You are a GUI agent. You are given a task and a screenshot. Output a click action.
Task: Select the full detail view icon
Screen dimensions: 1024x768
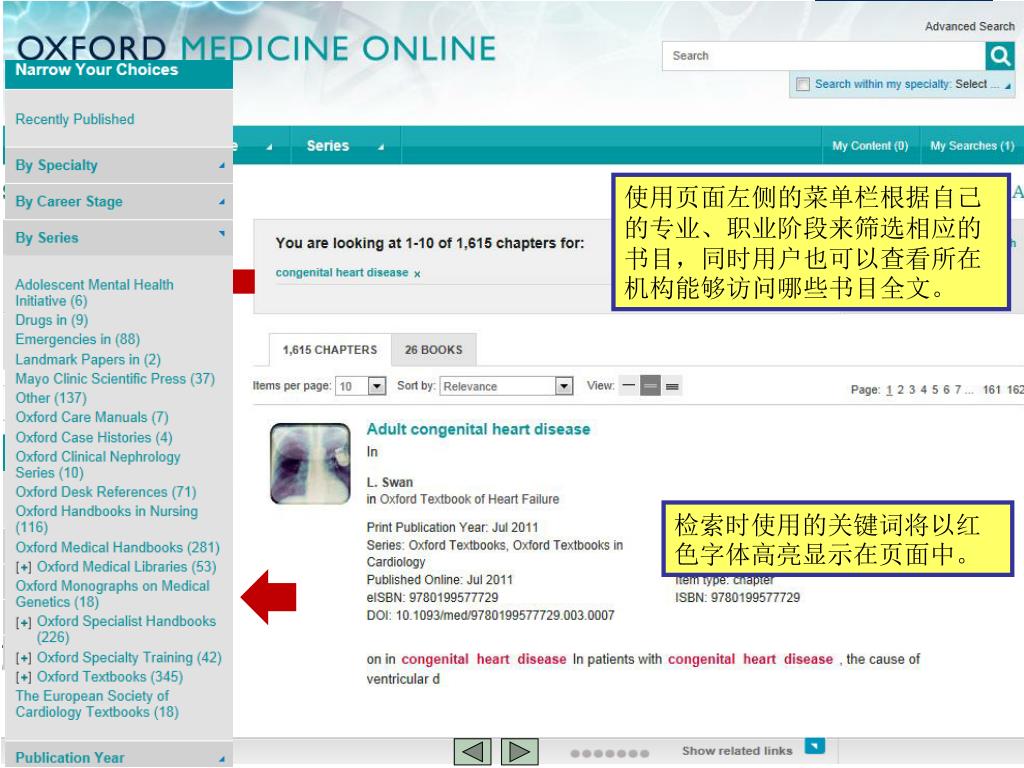point(672,386)
